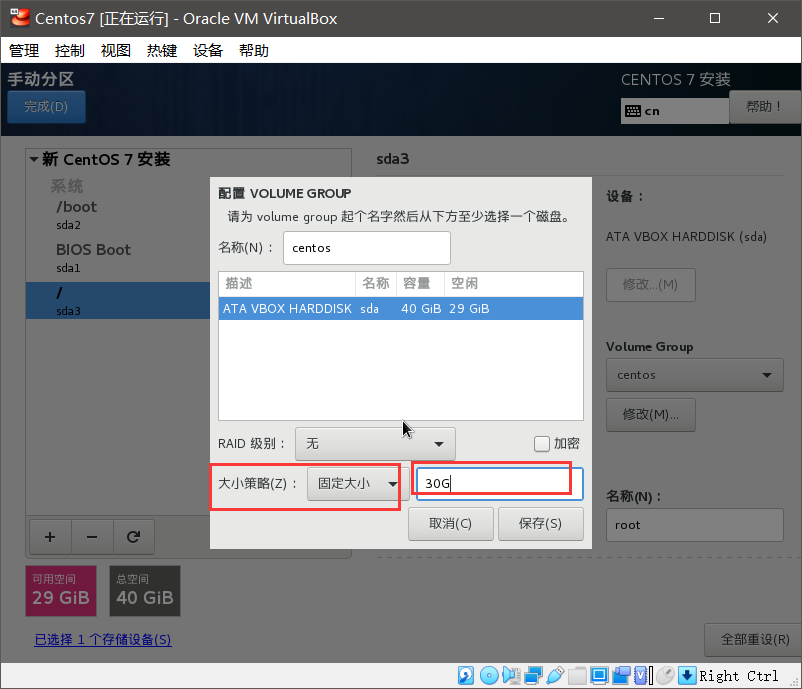Viewport: 802px width, 689px height.
Task: Click the display status bar icon
Action: pos(599,675)
